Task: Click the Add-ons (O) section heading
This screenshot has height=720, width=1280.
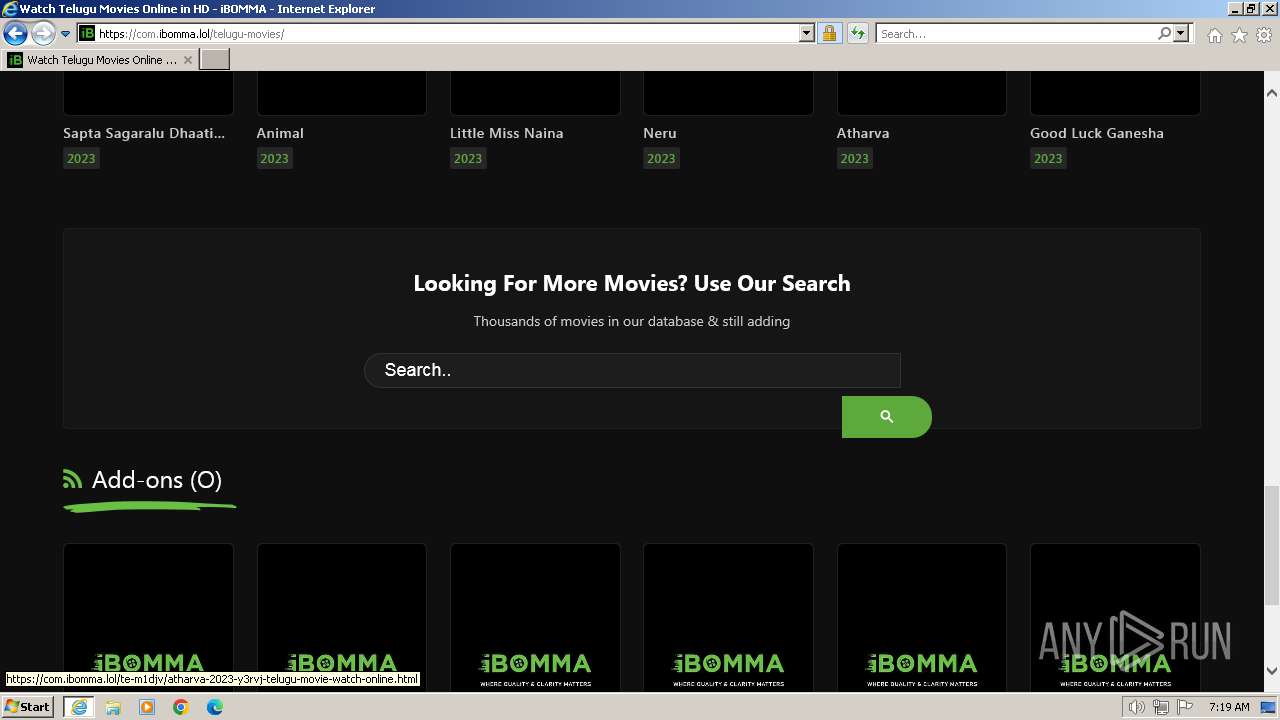Action: 157,480
